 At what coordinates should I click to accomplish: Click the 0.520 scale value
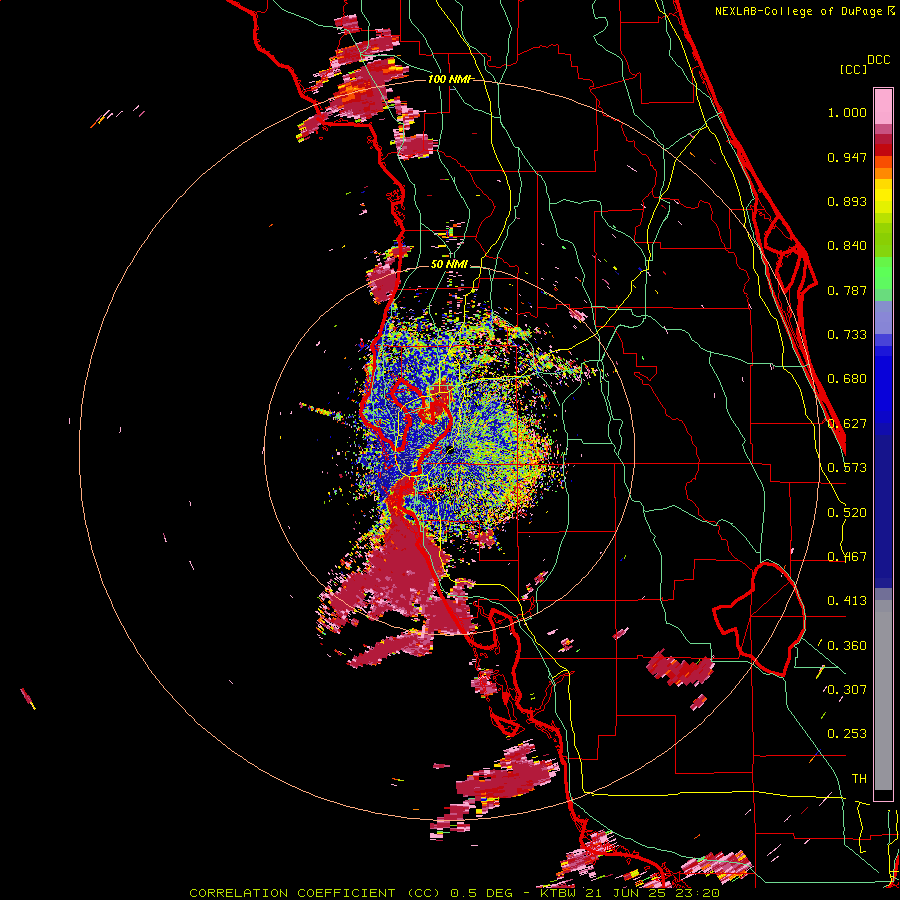coord(847,513)
